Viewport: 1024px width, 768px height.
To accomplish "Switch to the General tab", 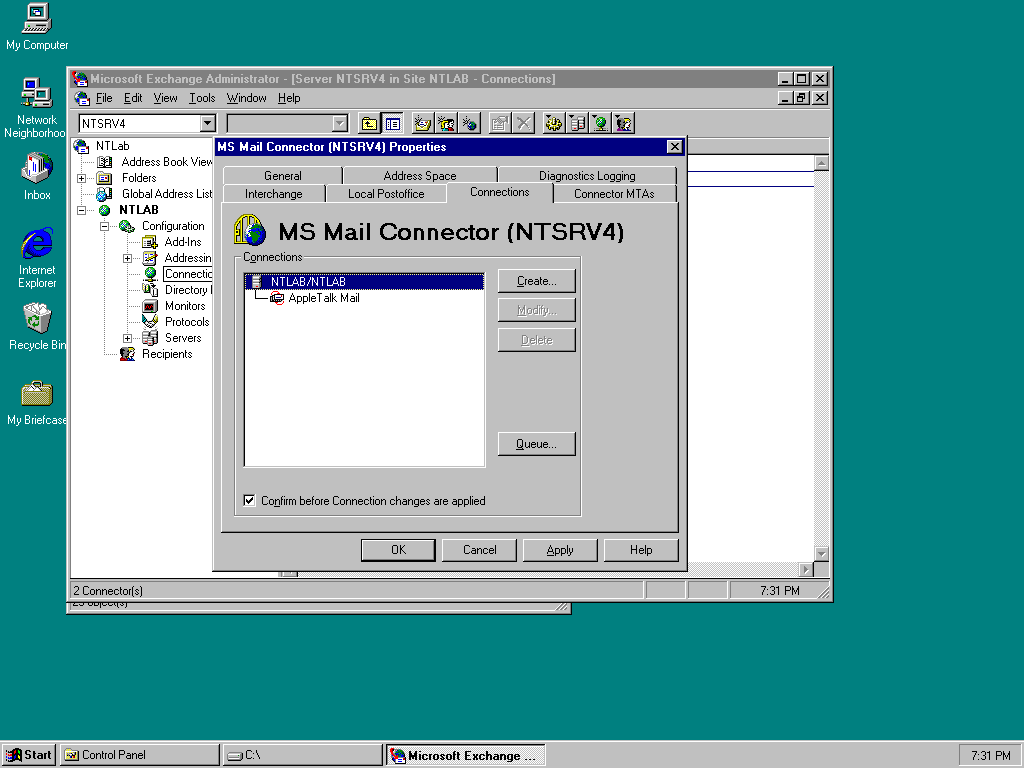I will tap(283, 176).
